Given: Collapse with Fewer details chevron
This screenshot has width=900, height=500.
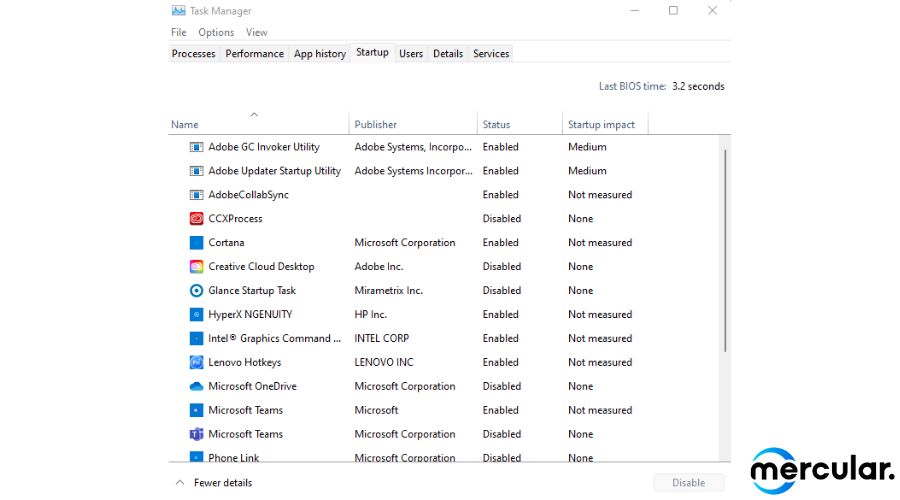Looking at the screenshot, I should [180, 483].
